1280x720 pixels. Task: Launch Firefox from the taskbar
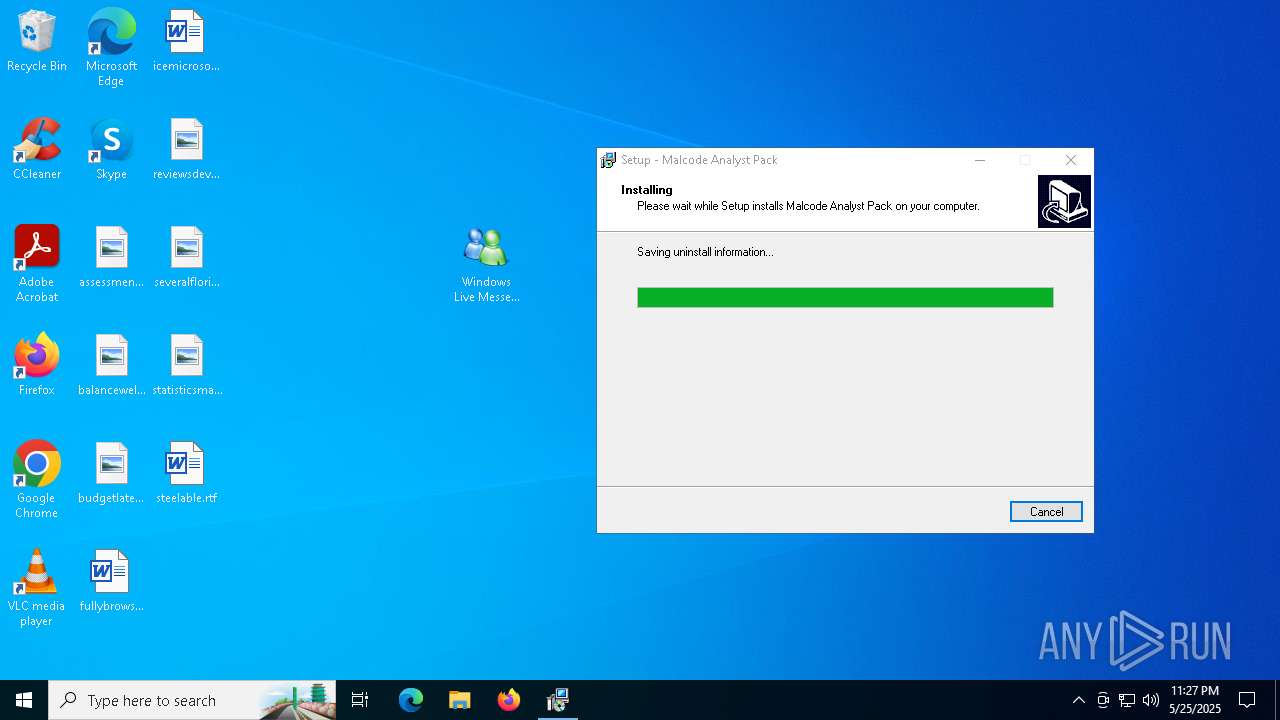(509, 700)
